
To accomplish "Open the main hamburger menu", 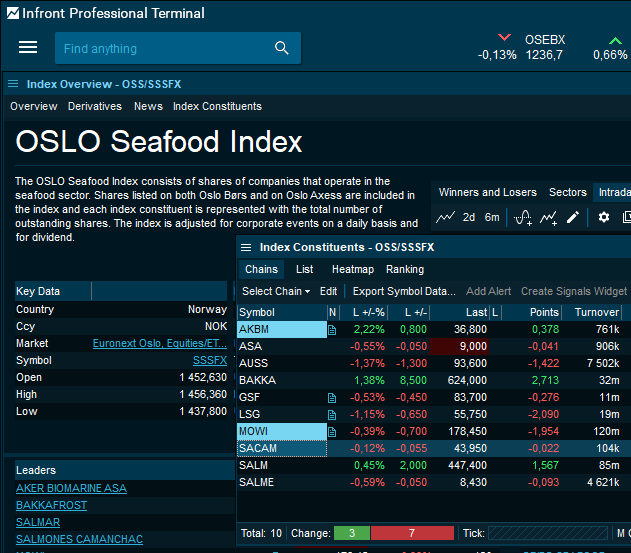I will 28,48.
